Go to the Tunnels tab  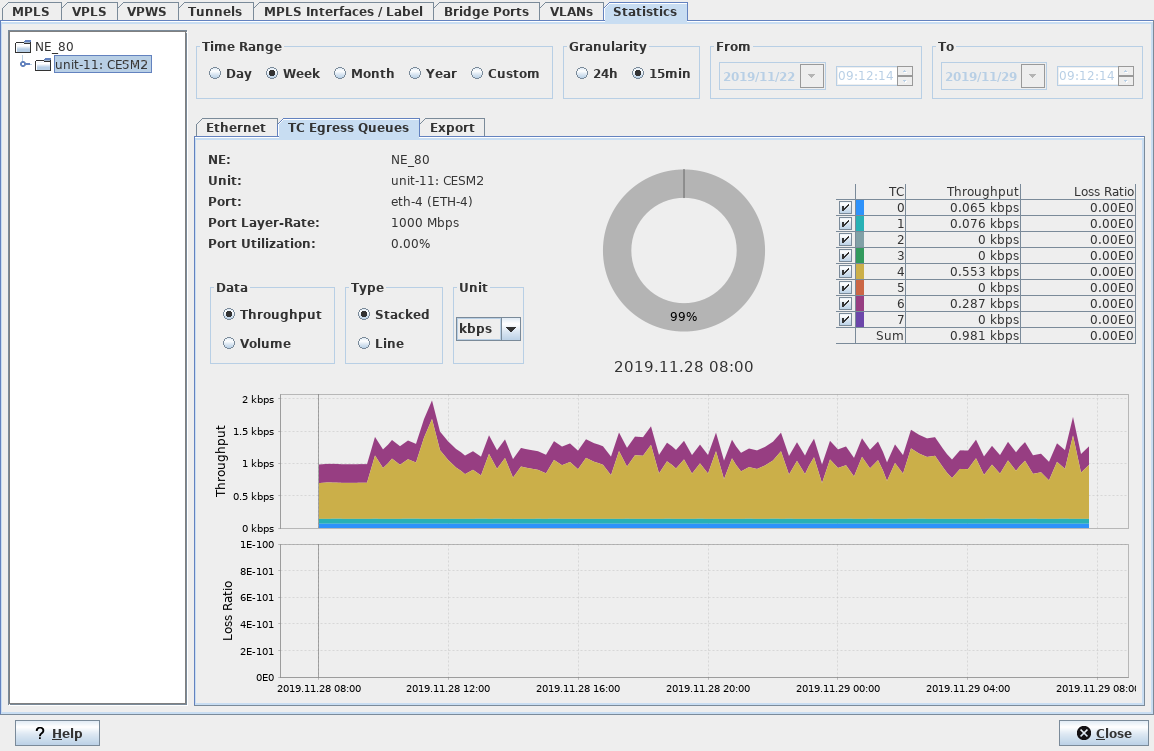(x=215, y=12)
